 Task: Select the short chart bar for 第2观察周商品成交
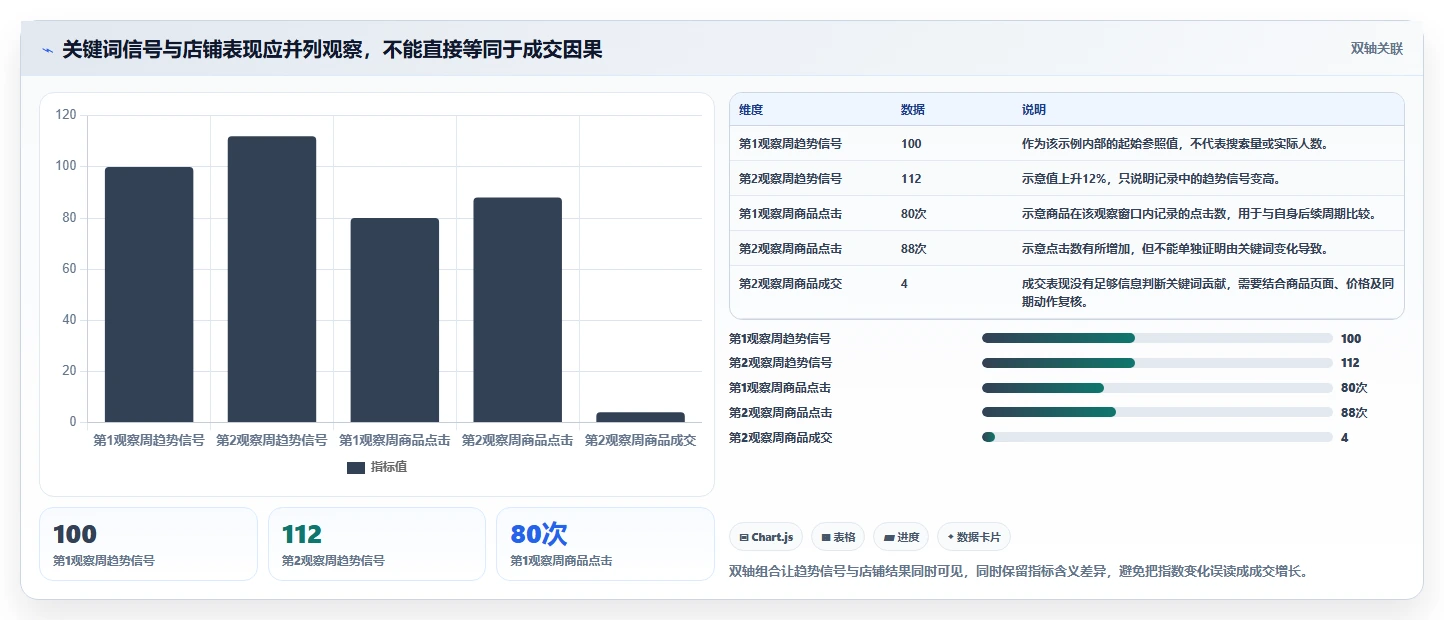[641, 417]
